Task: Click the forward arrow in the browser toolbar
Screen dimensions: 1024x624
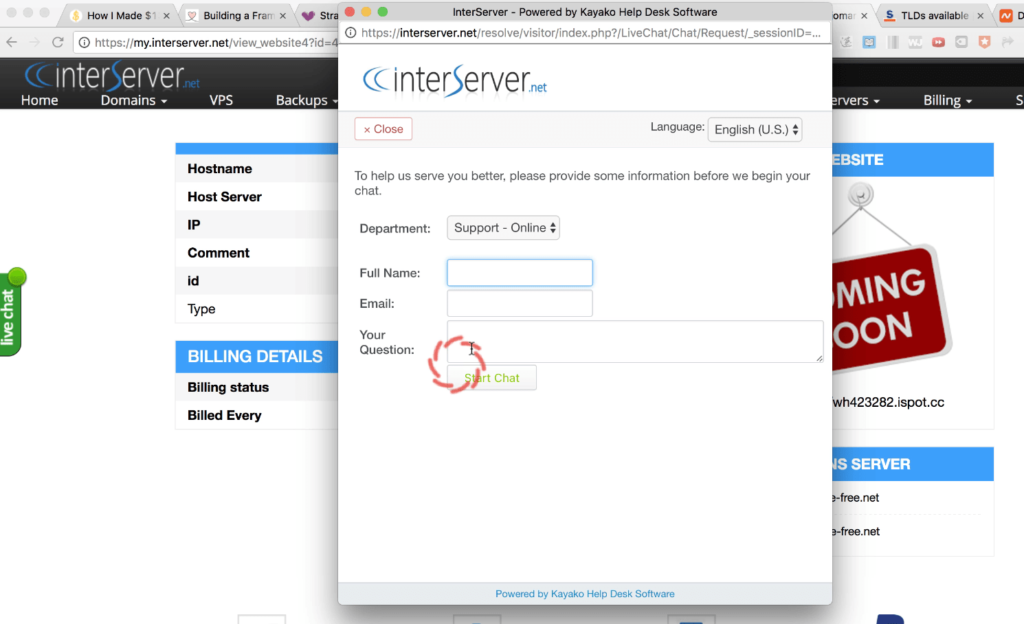Action: (35, 42)
